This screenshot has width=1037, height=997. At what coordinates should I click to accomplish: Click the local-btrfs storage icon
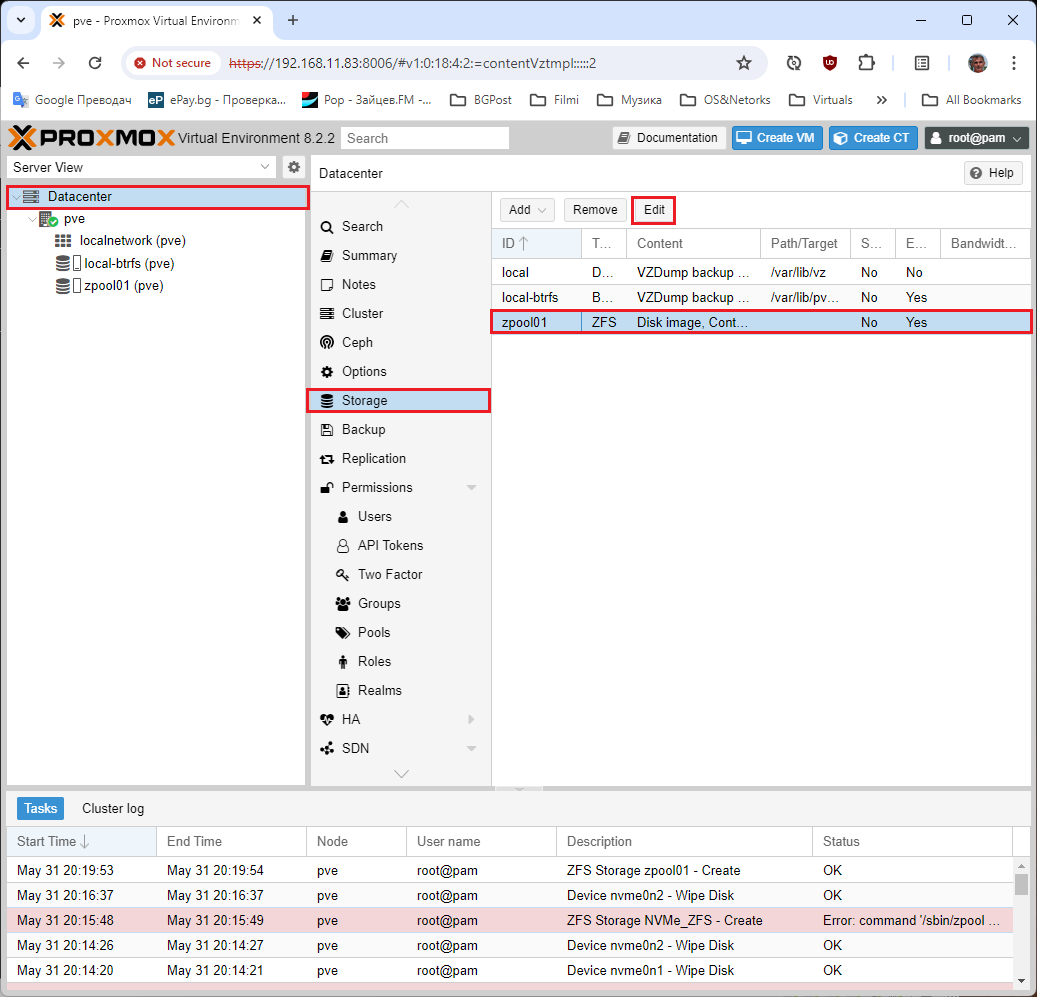point(63,263)
